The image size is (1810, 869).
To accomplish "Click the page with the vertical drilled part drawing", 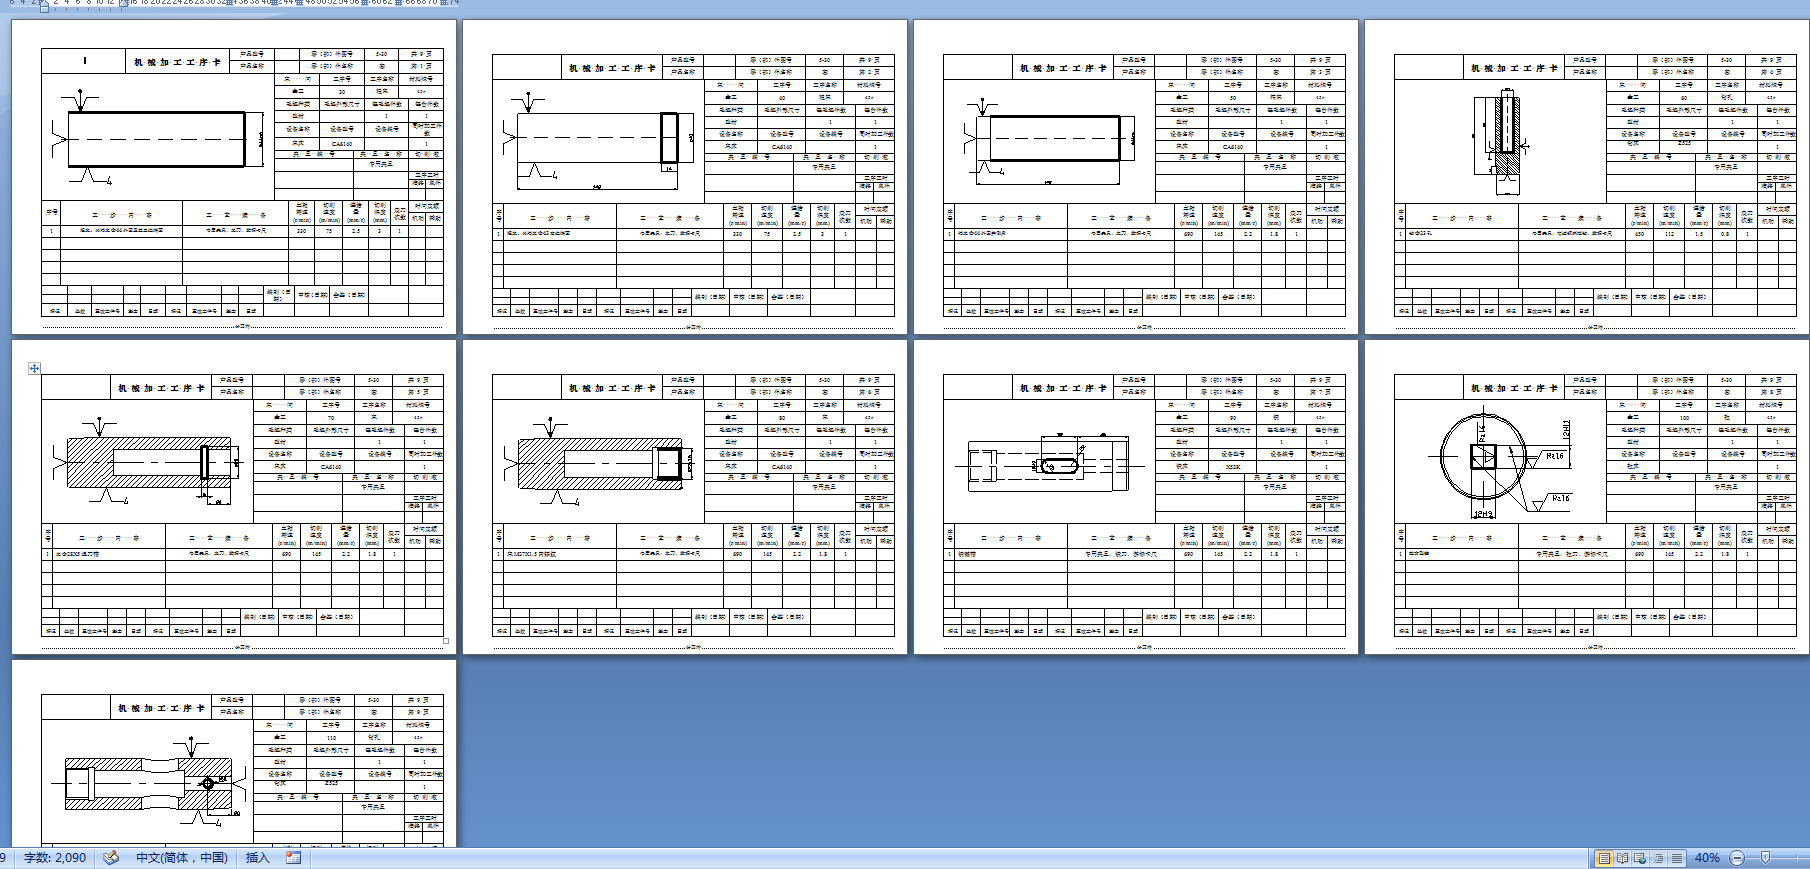I will click(x=1587, y=177).
